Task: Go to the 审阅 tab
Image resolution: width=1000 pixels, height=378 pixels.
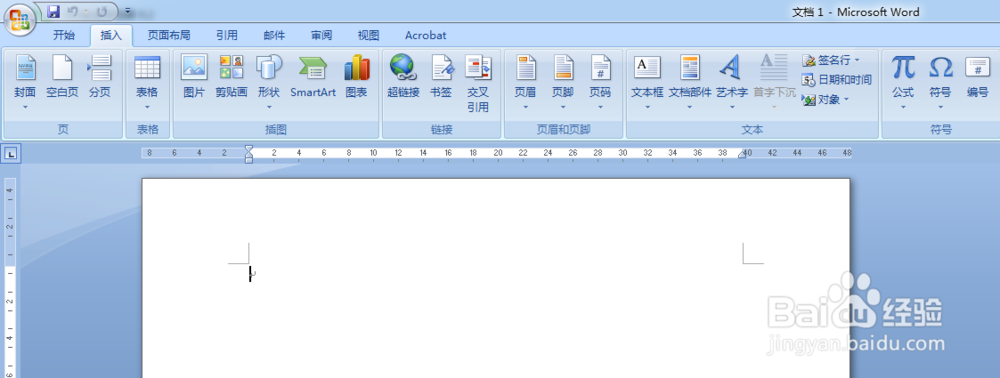Action: pos(321,35)
